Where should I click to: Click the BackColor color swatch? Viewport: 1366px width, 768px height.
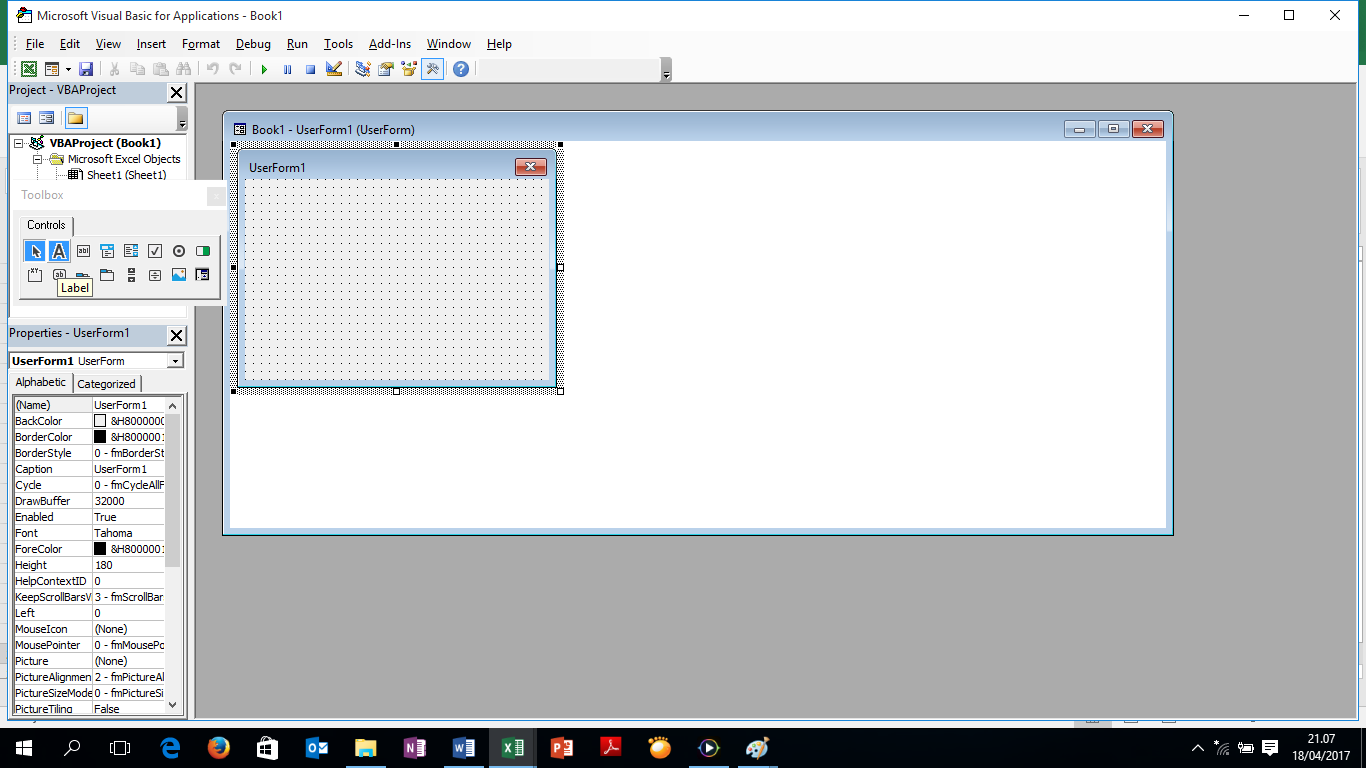pyautogui.click(x=100, y=421)
